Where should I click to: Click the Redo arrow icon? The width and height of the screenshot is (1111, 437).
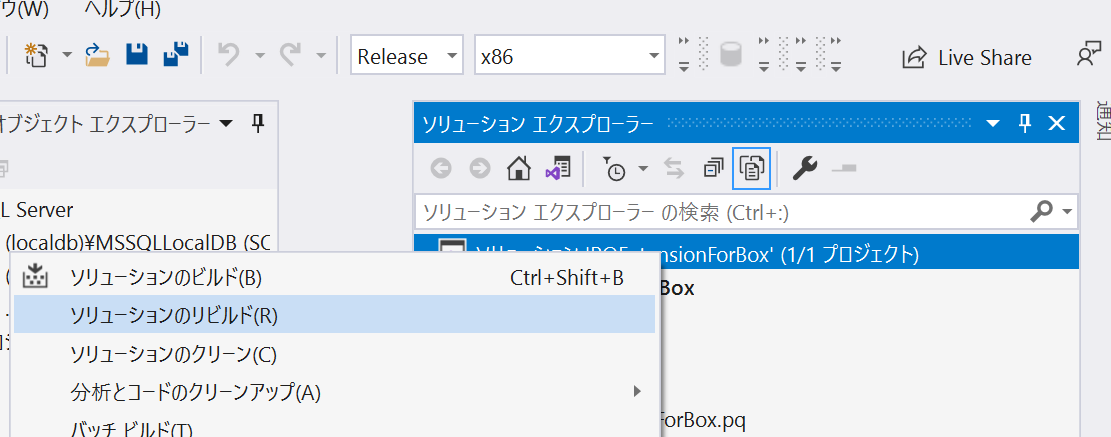291,55
